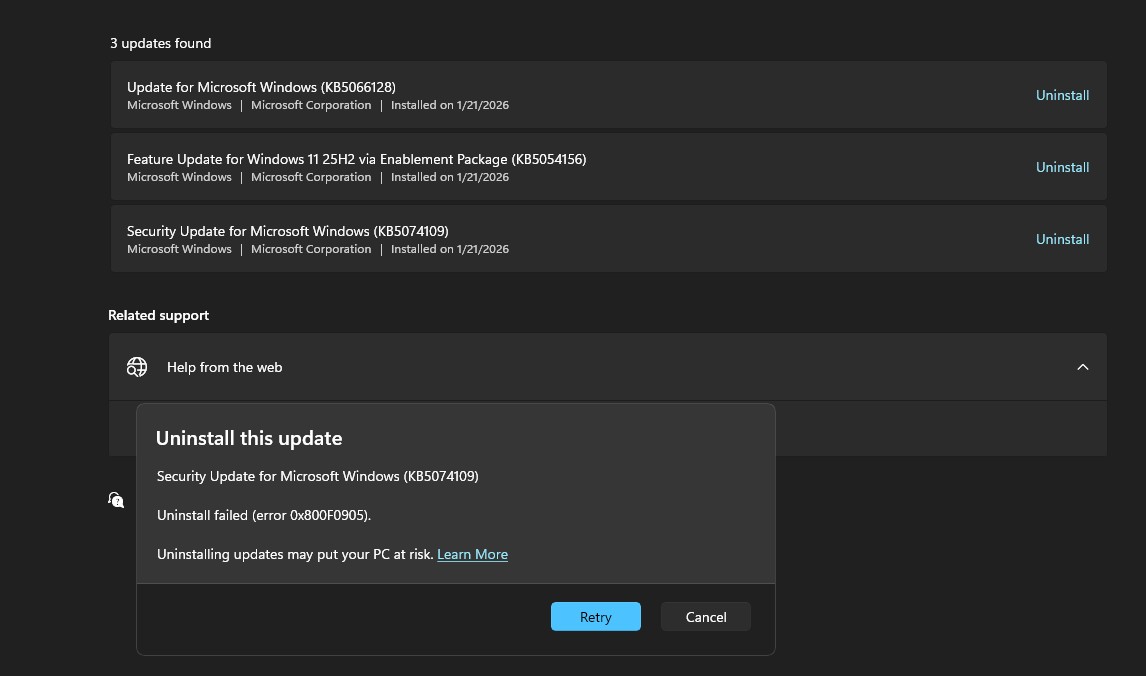This screenshot has height=676, width=1146.
Task: Select the Security Update KB5074109 row
Action: pos(500,239)
